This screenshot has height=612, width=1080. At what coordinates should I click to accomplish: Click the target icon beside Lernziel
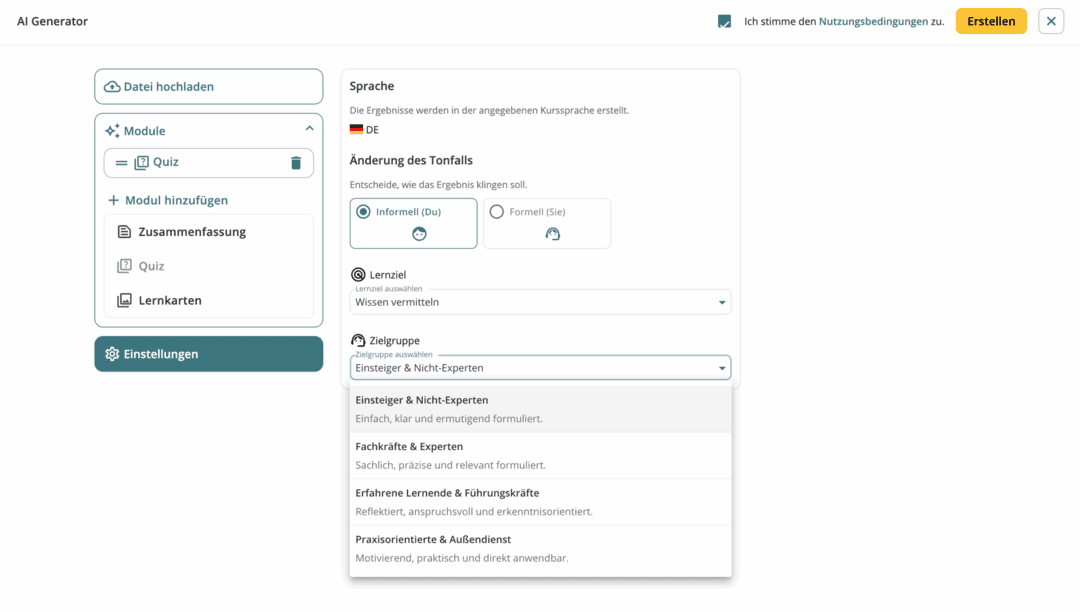358,275
